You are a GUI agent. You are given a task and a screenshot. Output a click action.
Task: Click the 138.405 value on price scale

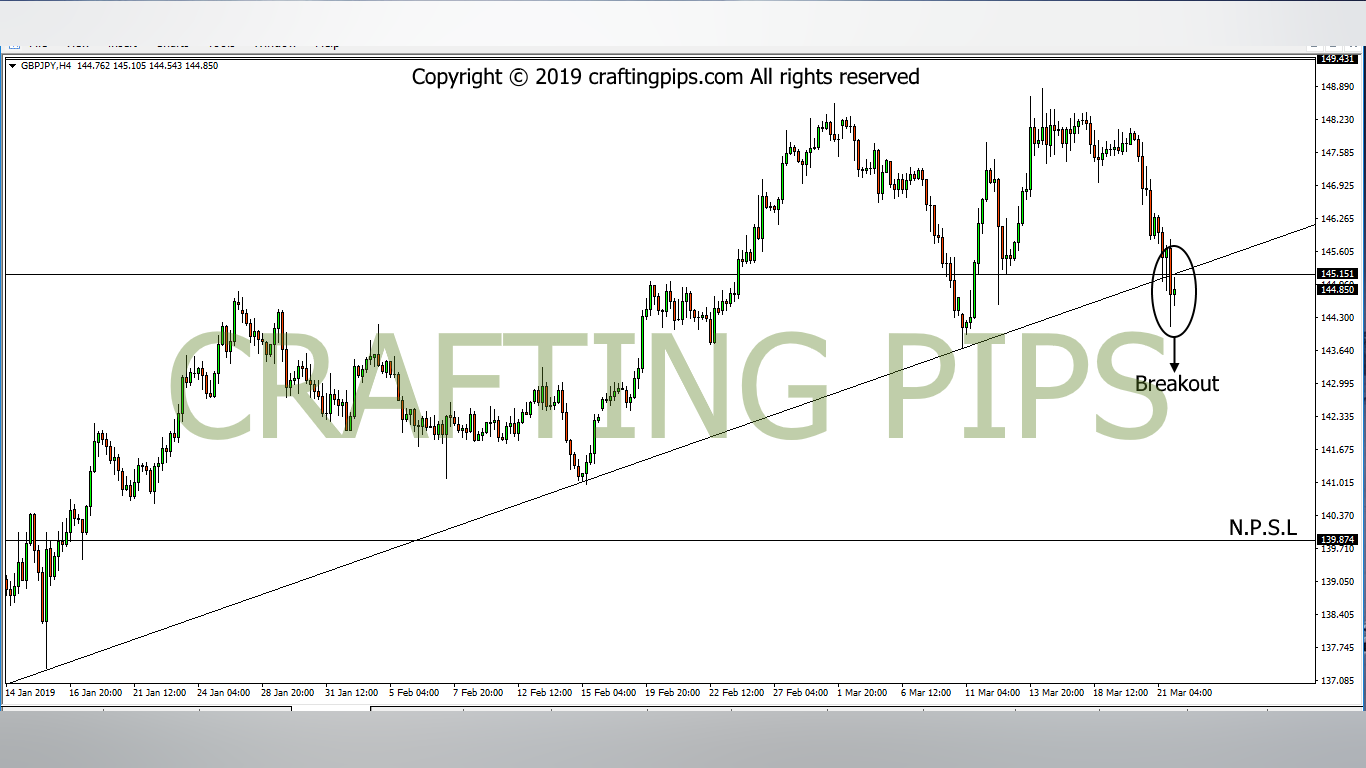point(1338,615)
